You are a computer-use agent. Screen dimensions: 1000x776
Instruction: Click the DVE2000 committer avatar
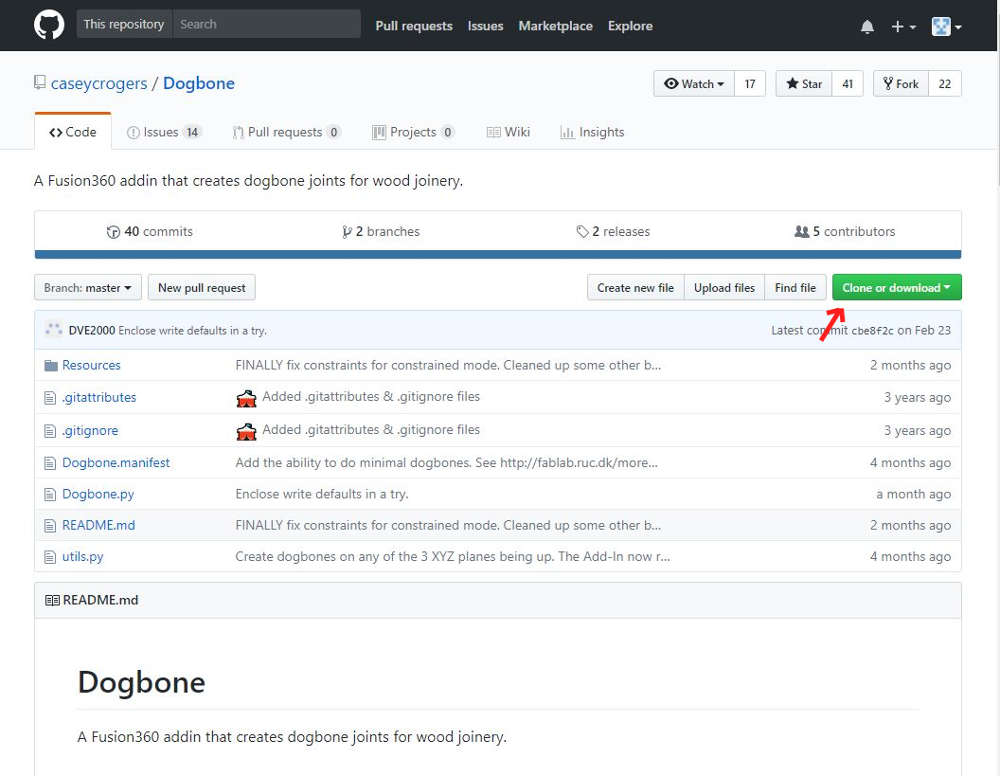tap(53, 330)
